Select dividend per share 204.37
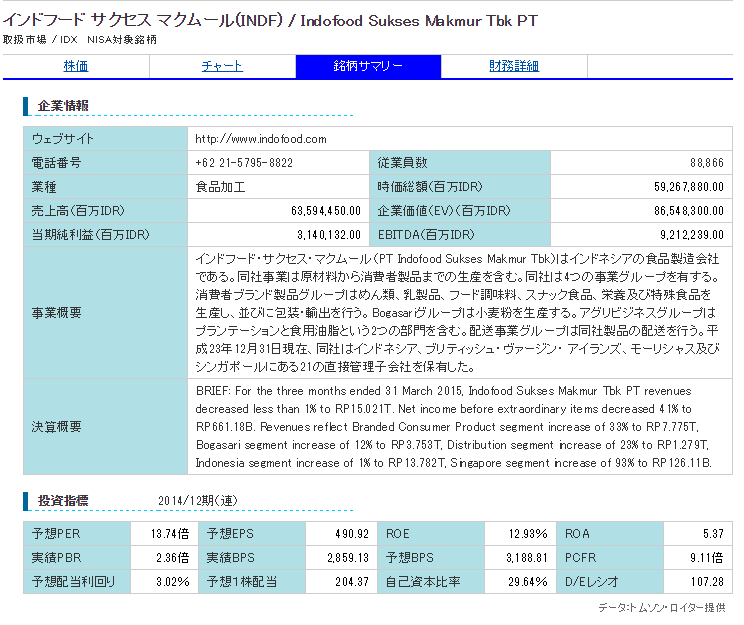The height and width of the screenshot is (625, 744). (352, 582)
